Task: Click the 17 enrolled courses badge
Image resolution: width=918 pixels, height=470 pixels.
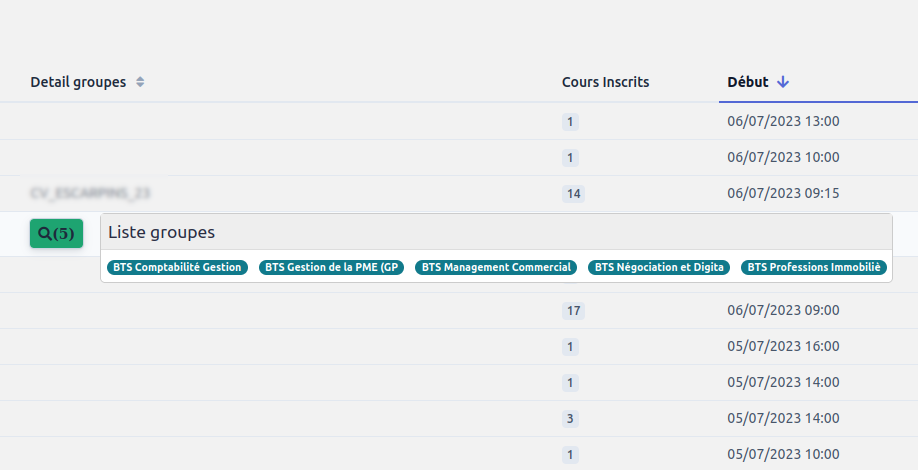Action: point(573,311)
